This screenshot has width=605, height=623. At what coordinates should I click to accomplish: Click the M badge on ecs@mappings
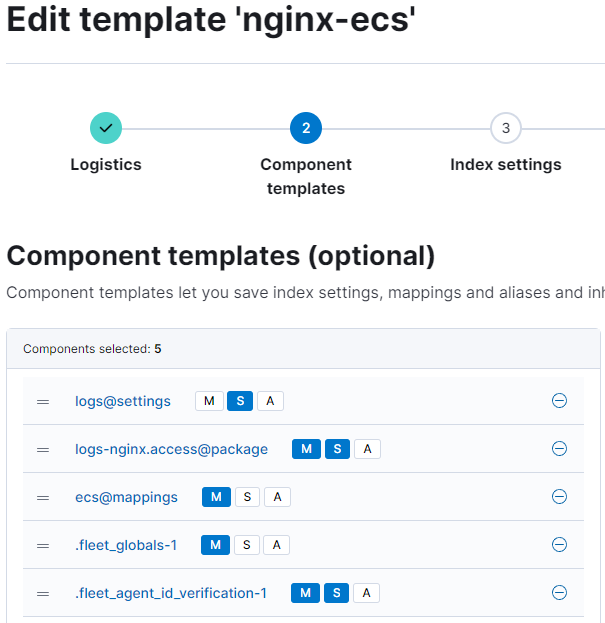tap(216, 497)
